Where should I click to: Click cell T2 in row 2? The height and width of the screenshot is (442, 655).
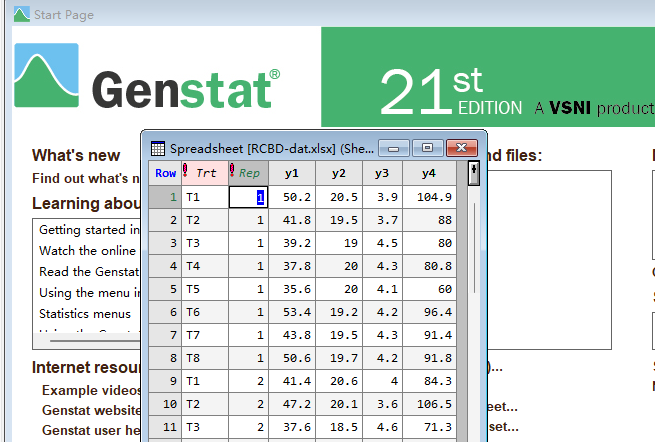[205, 220]
